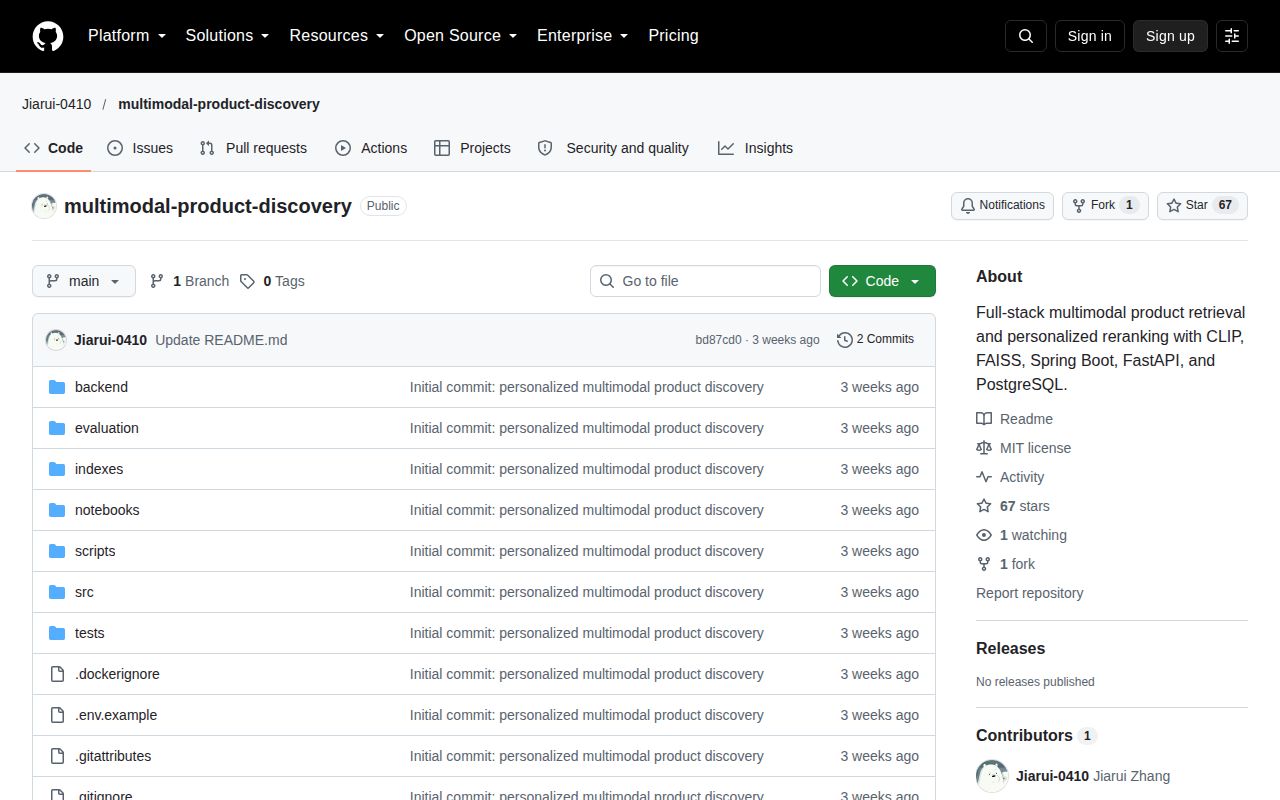Click the star icon beside 67 stars
This screenshot has width=1280, height=800.
(984, 506)
